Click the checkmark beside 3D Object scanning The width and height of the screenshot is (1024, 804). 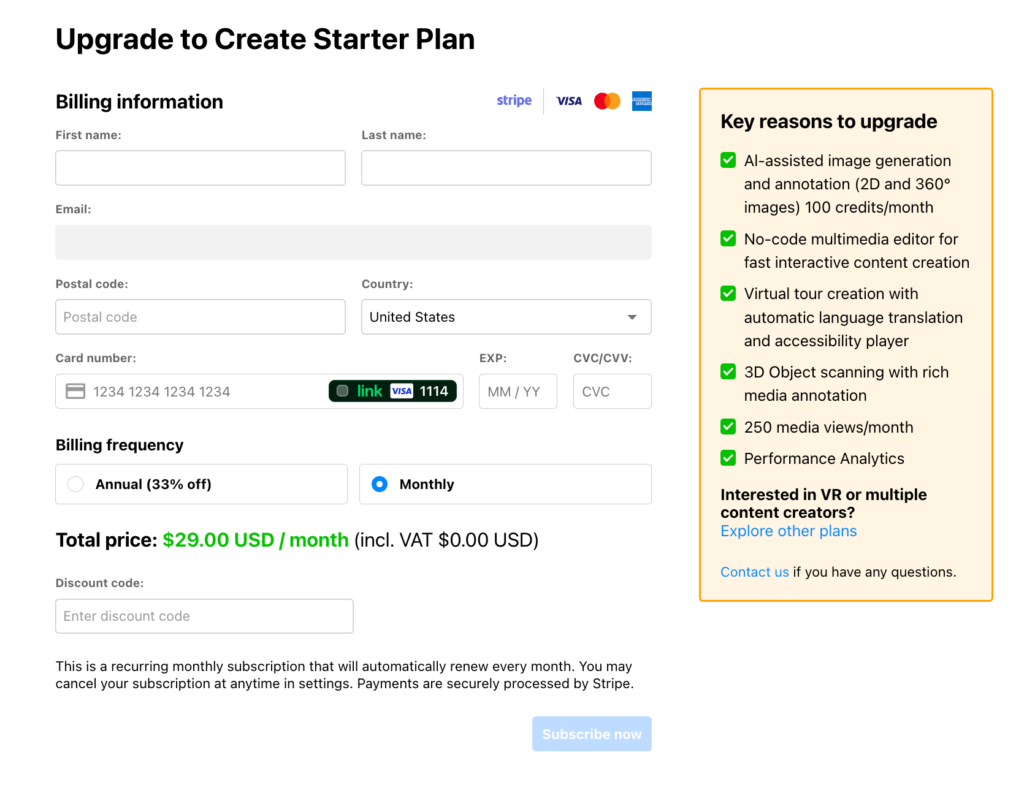point(728,372)
